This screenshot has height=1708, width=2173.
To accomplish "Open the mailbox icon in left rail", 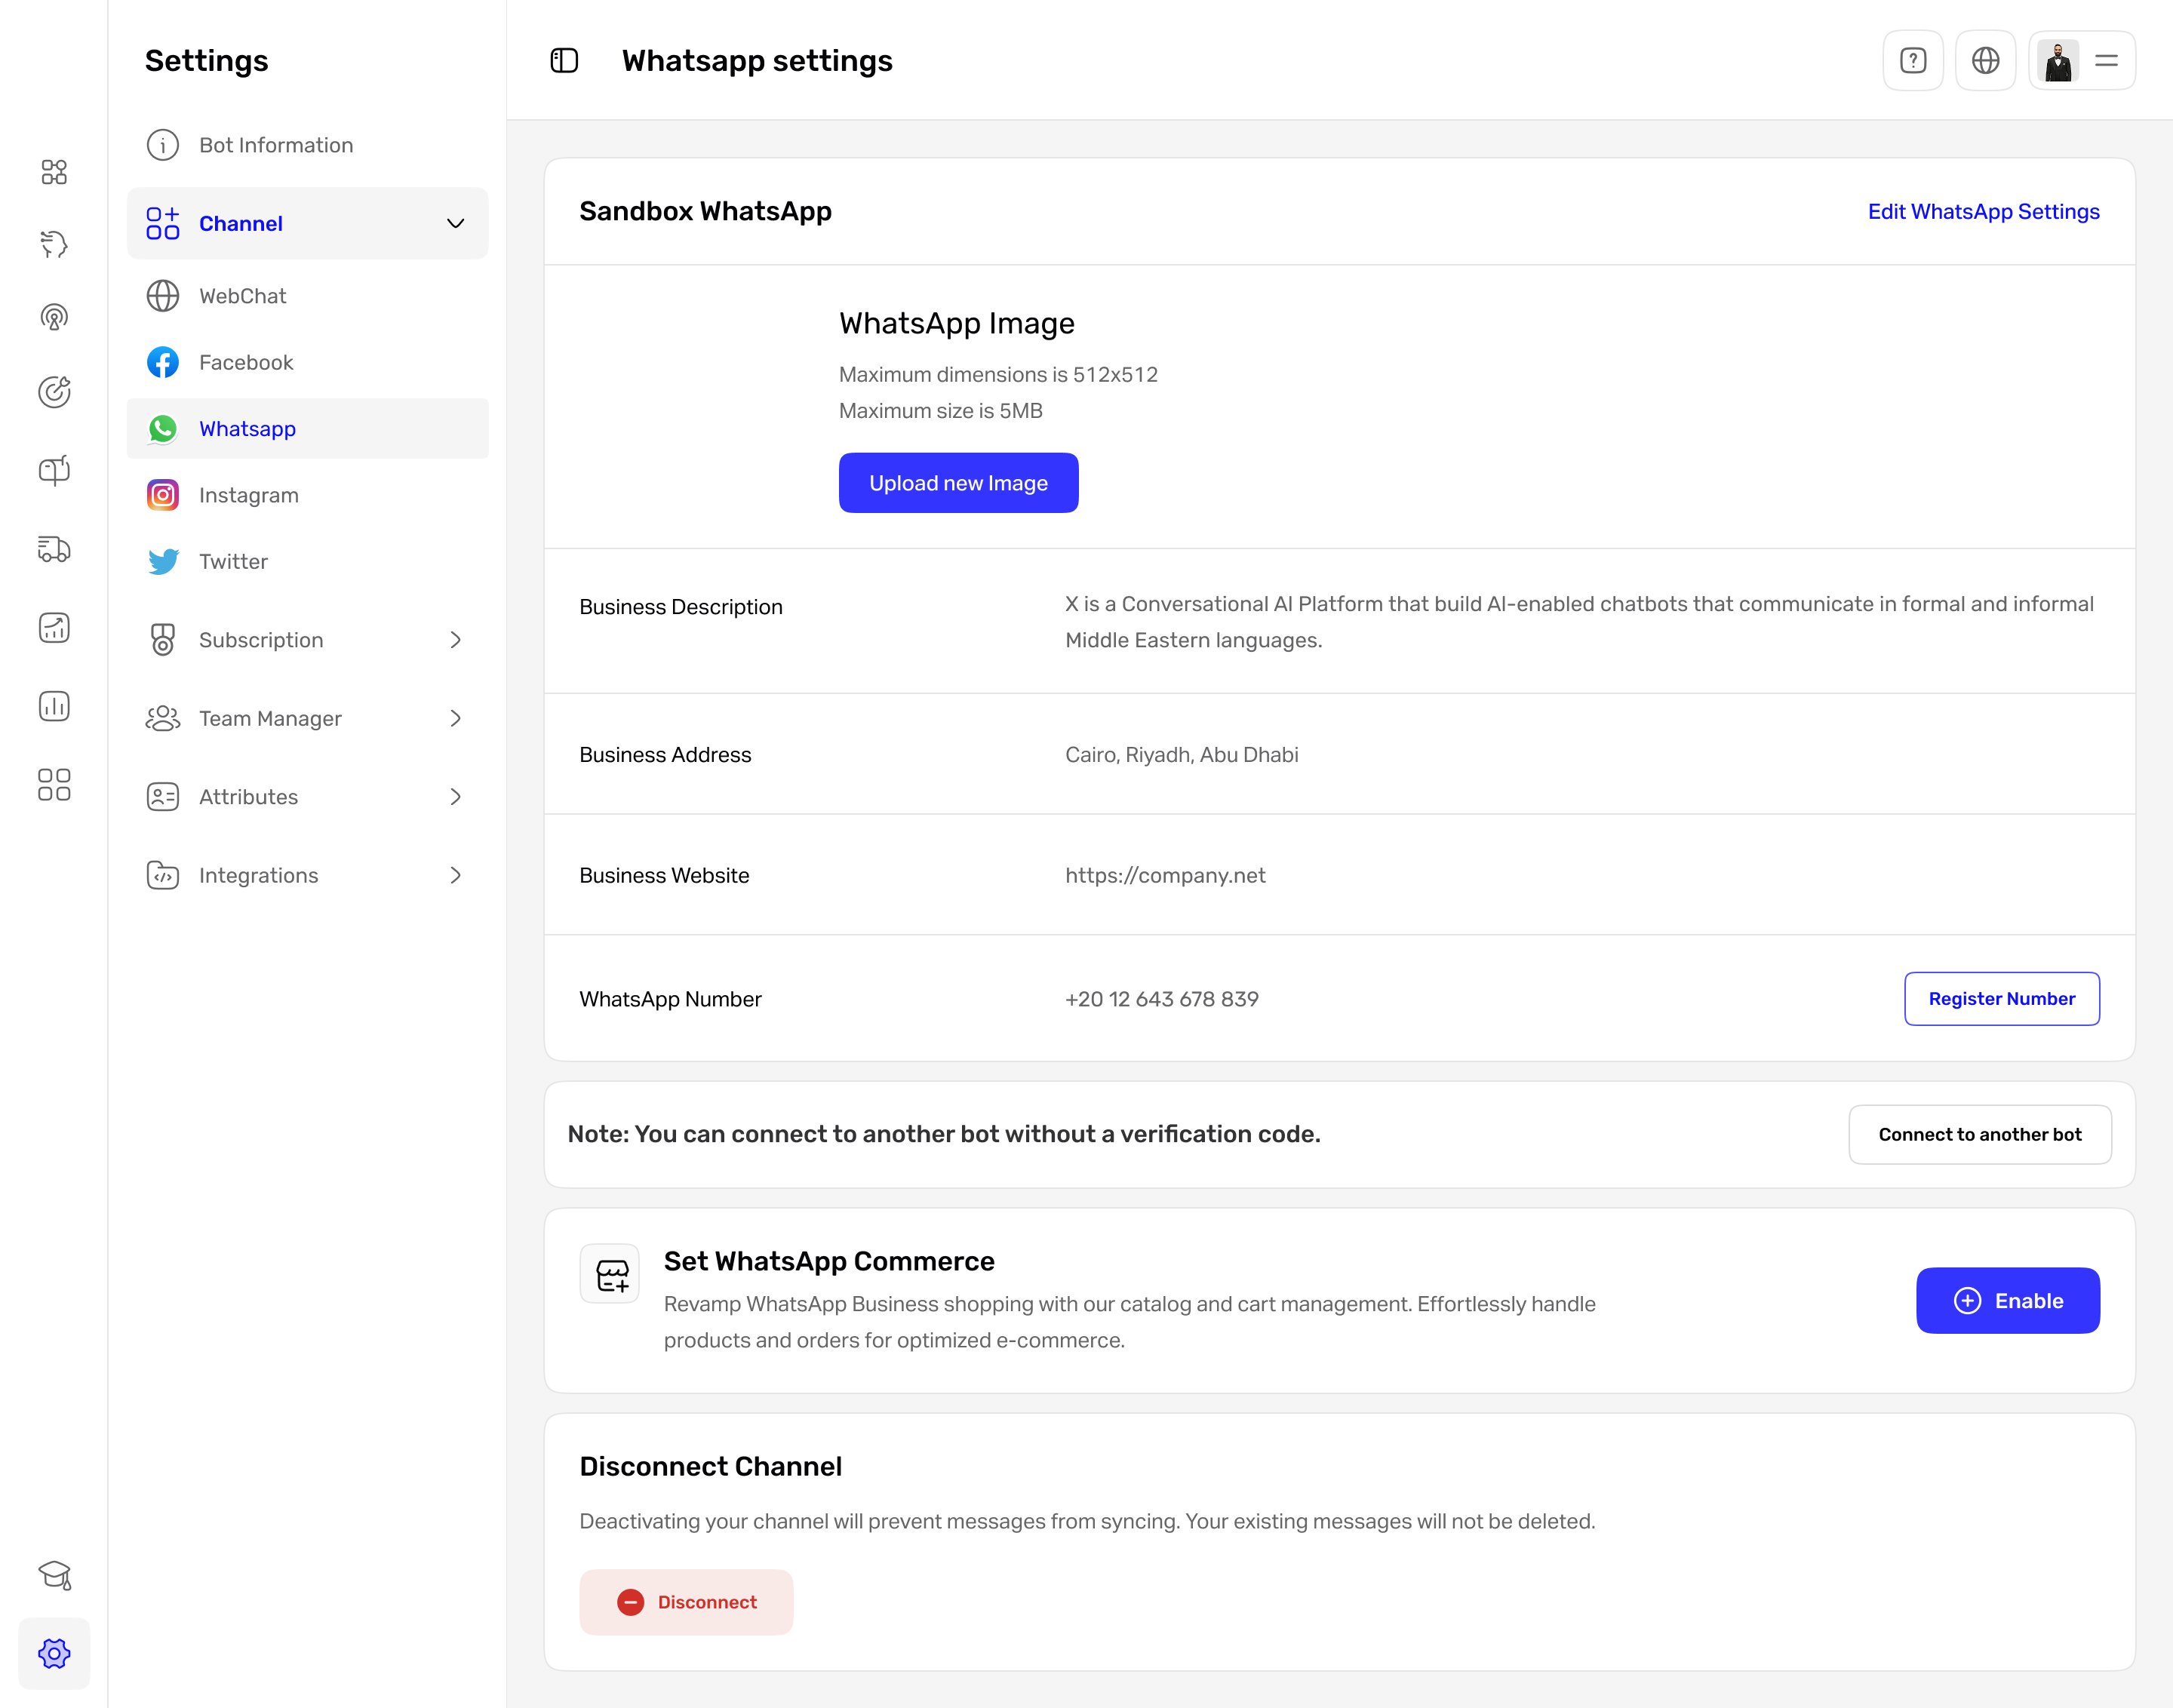I will [x=54, y=470].
